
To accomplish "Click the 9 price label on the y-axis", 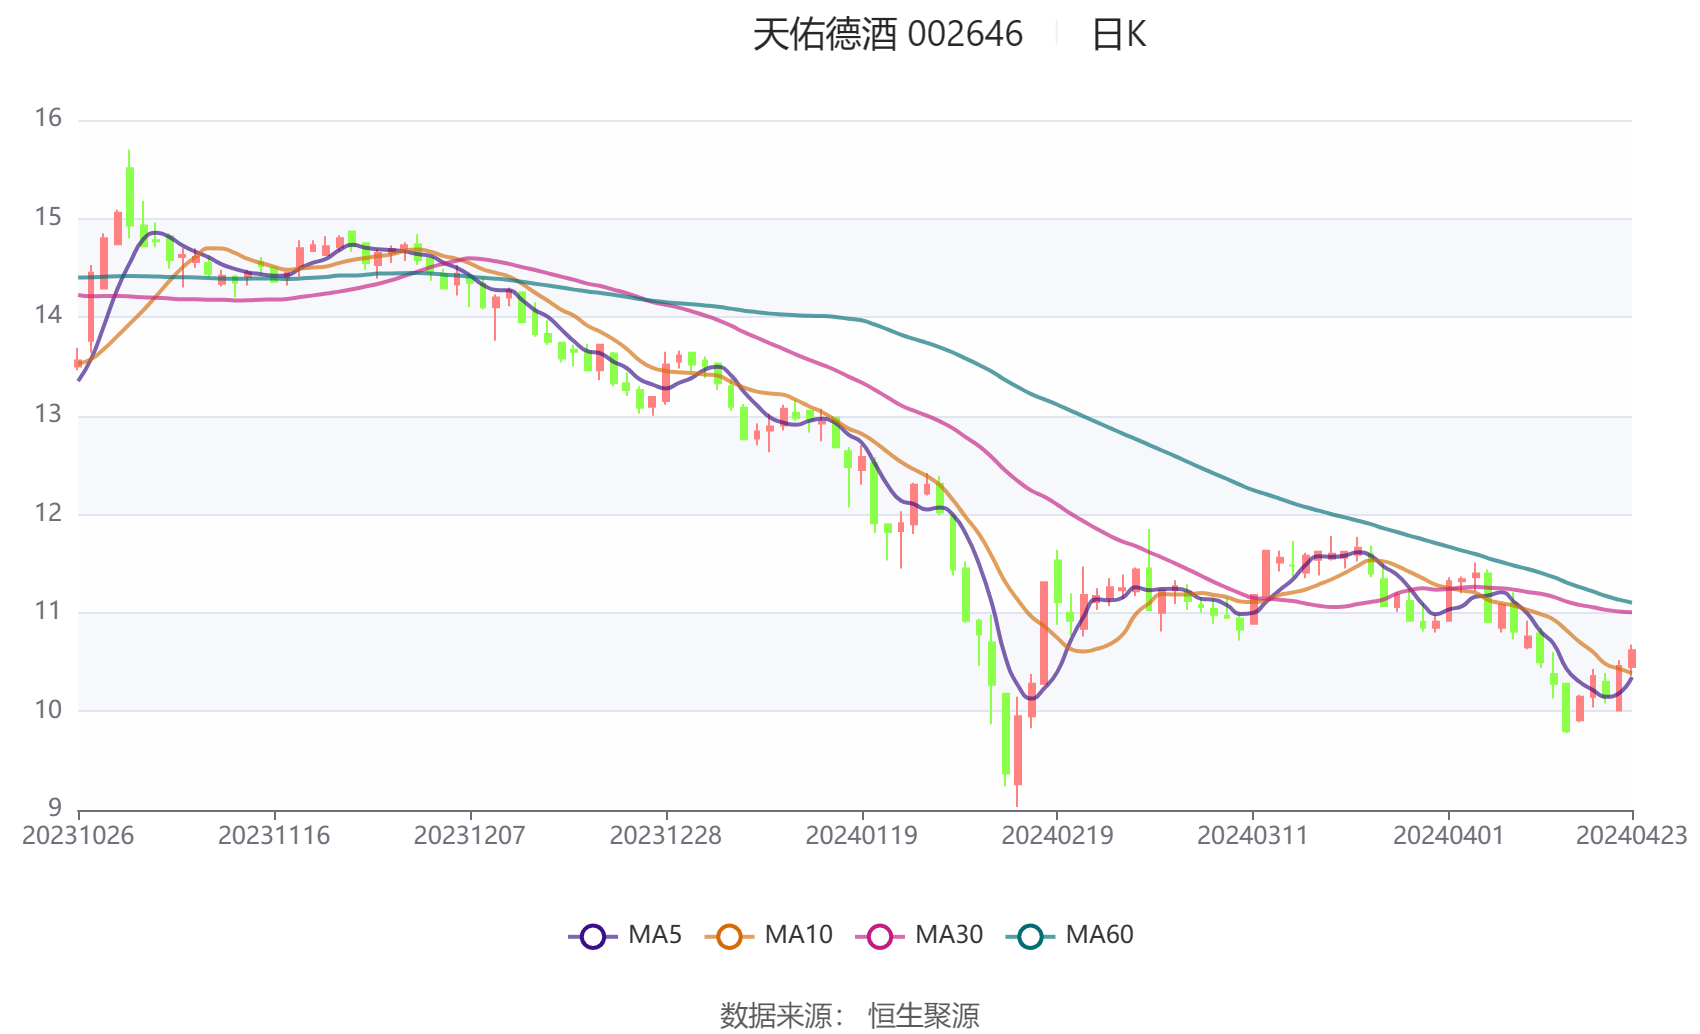I will [54, 807].
